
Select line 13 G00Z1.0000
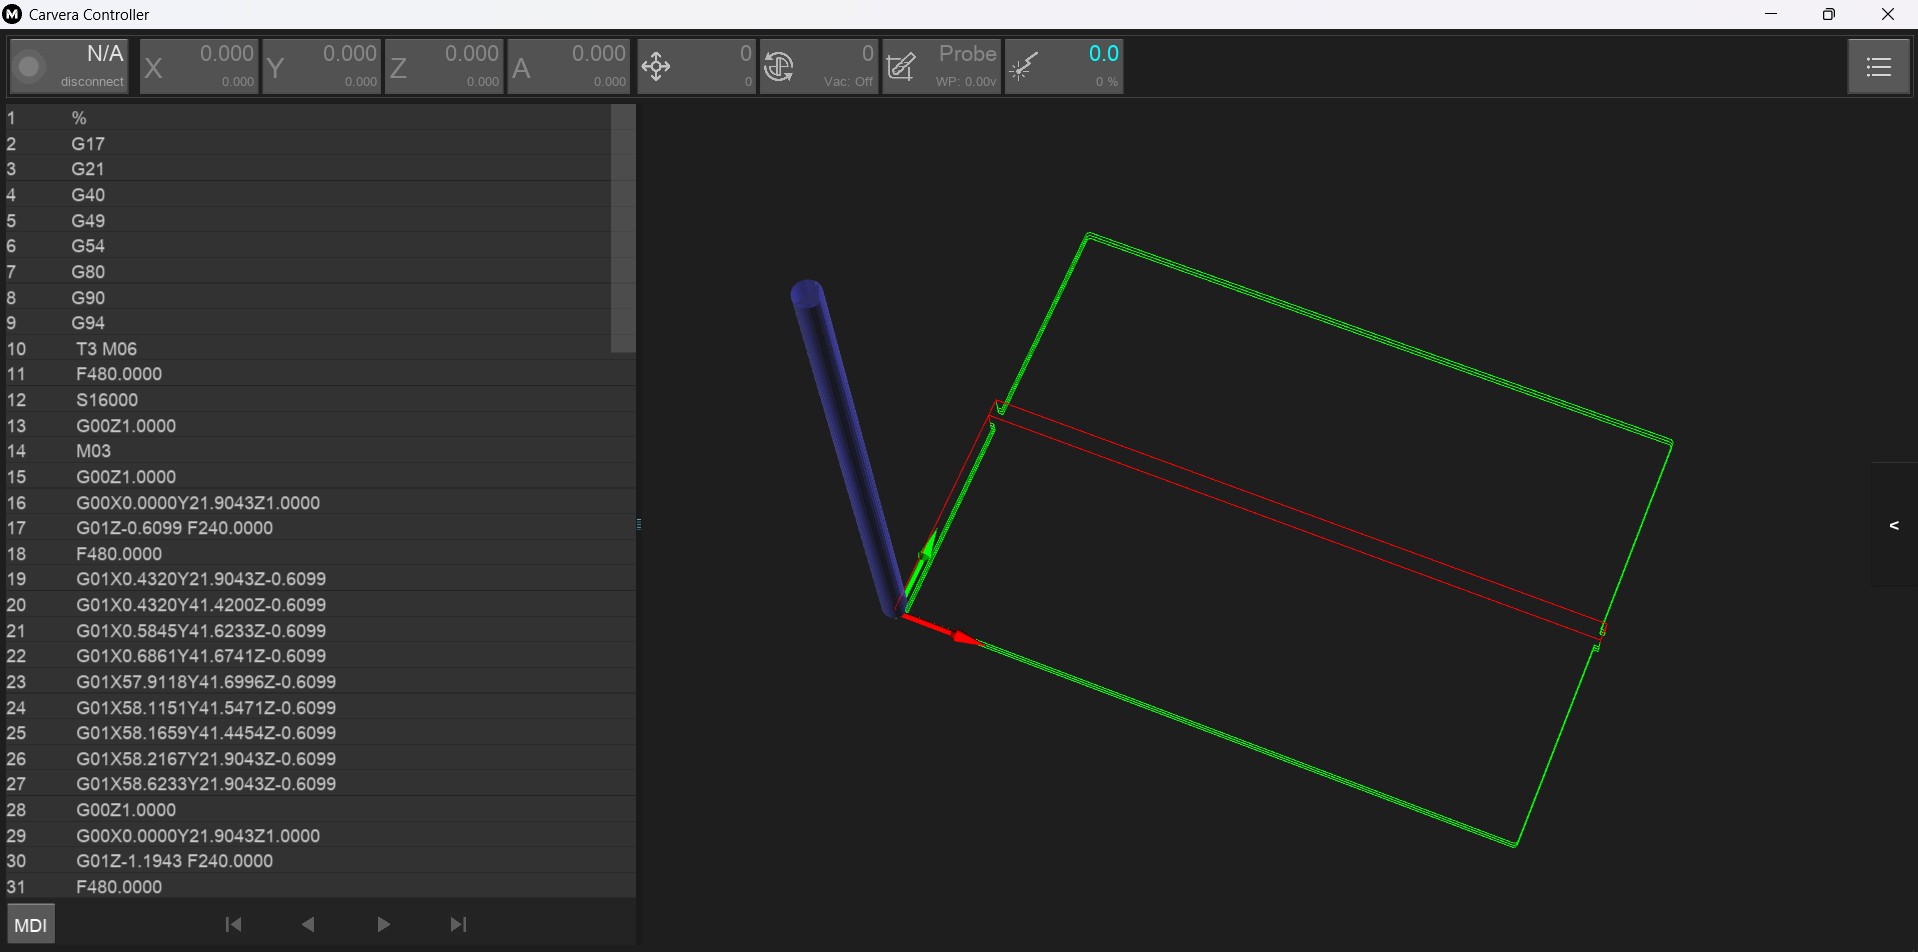(320, 426)
